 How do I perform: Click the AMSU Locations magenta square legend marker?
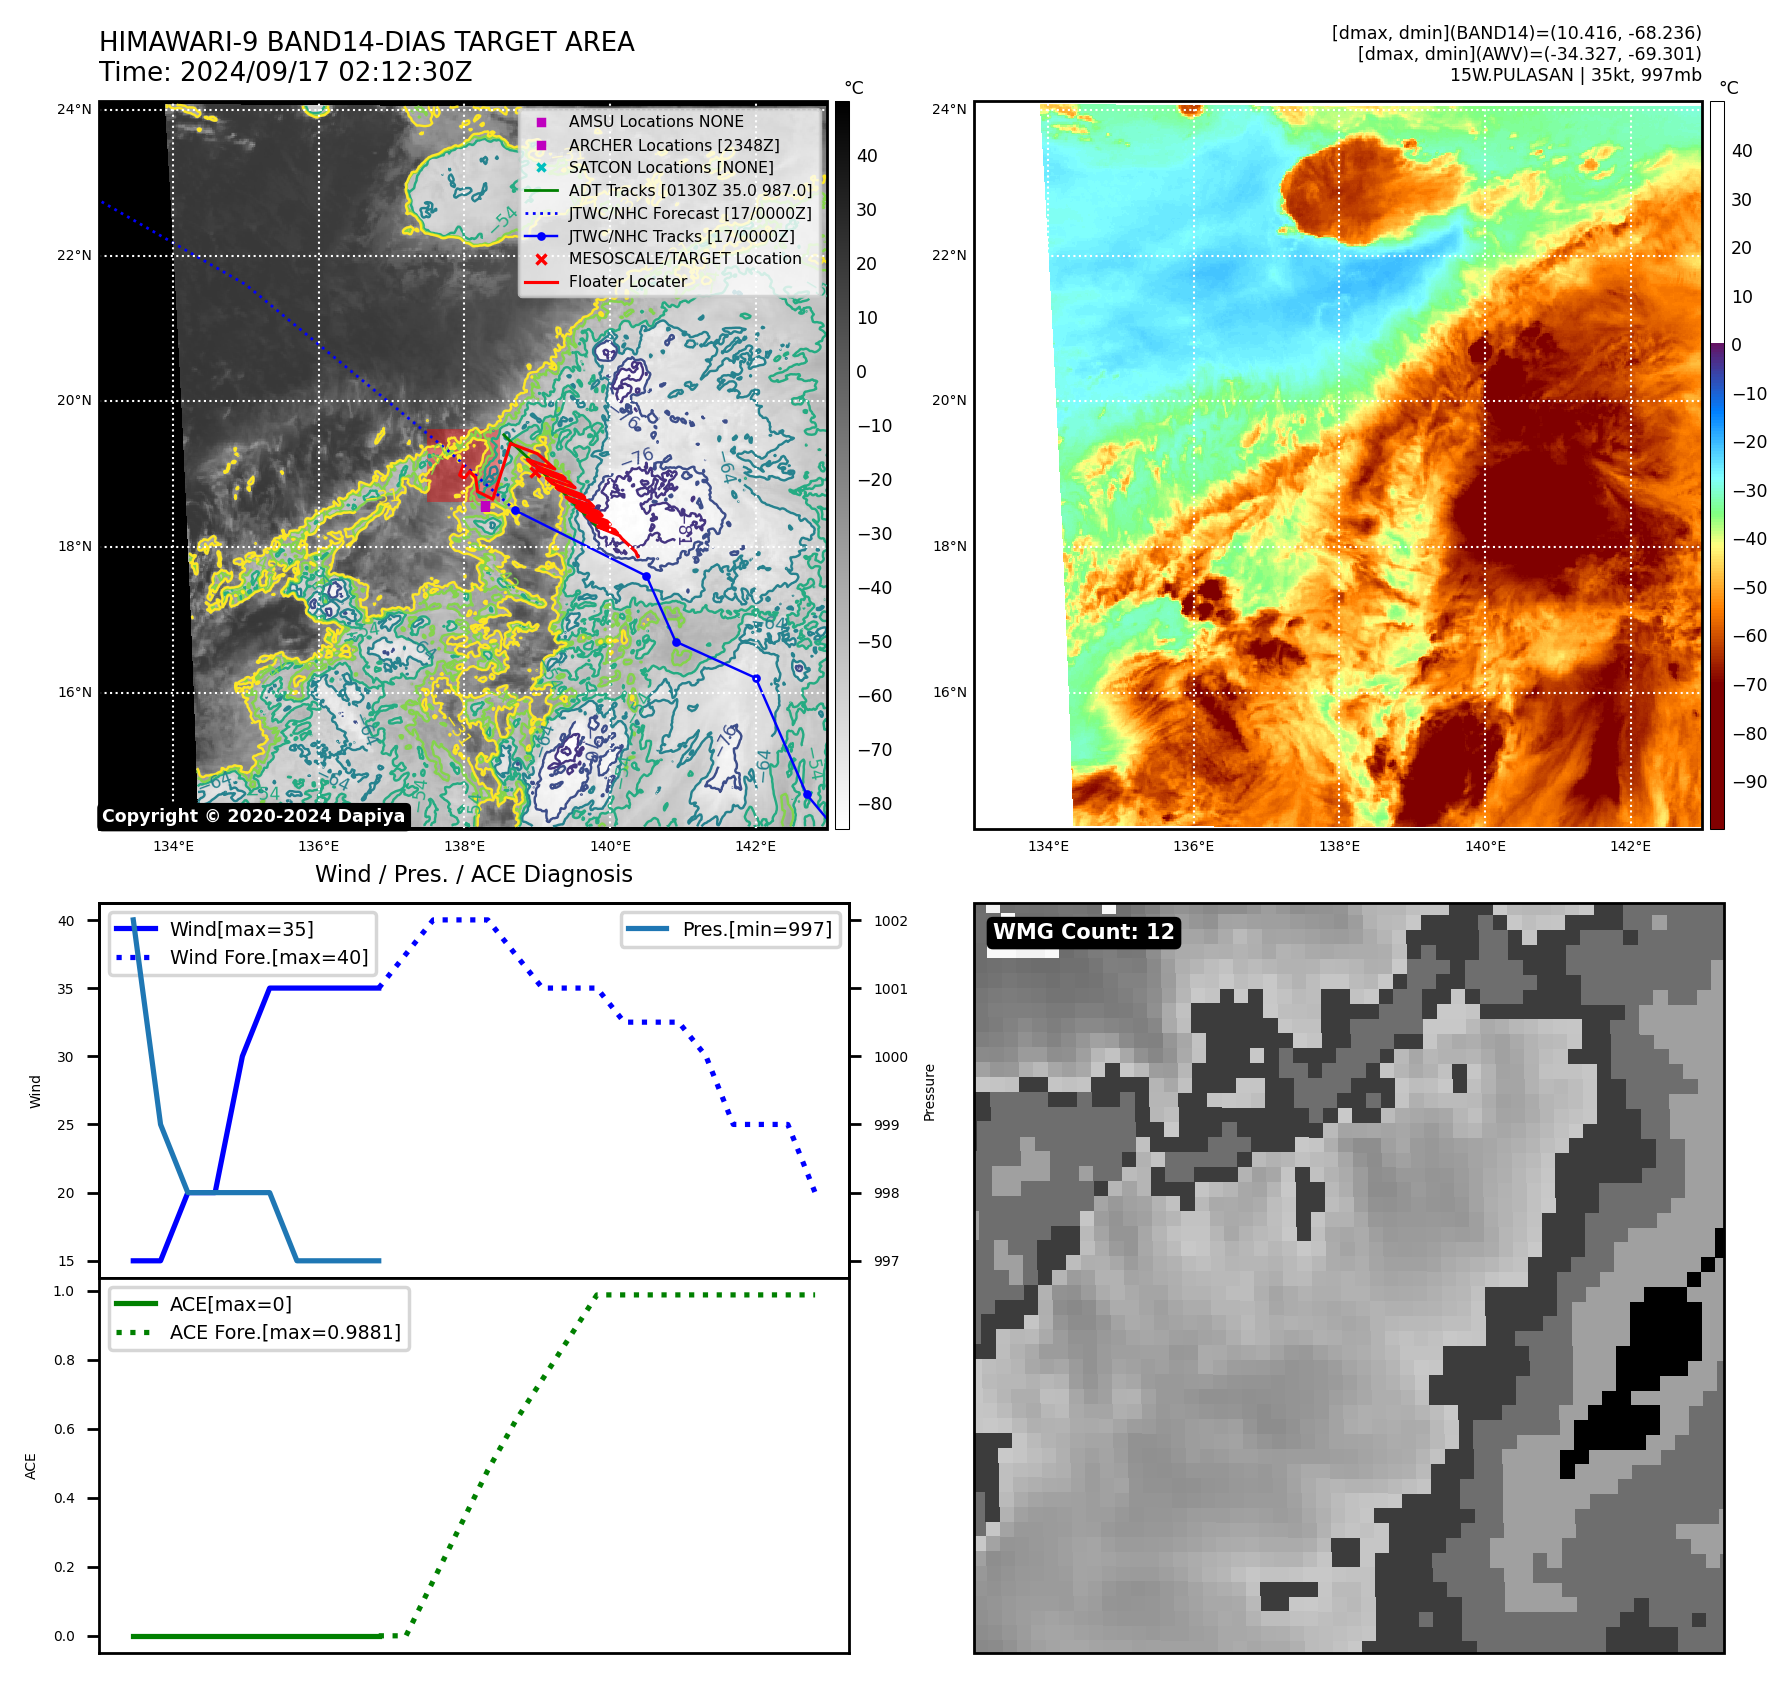(541, 122)
